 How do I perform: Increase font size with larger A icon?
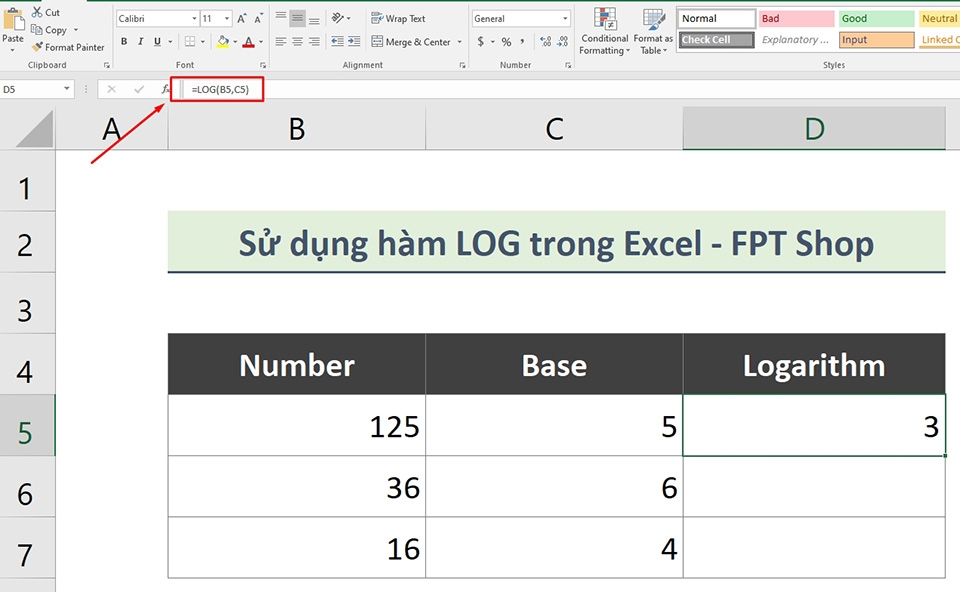241,19
